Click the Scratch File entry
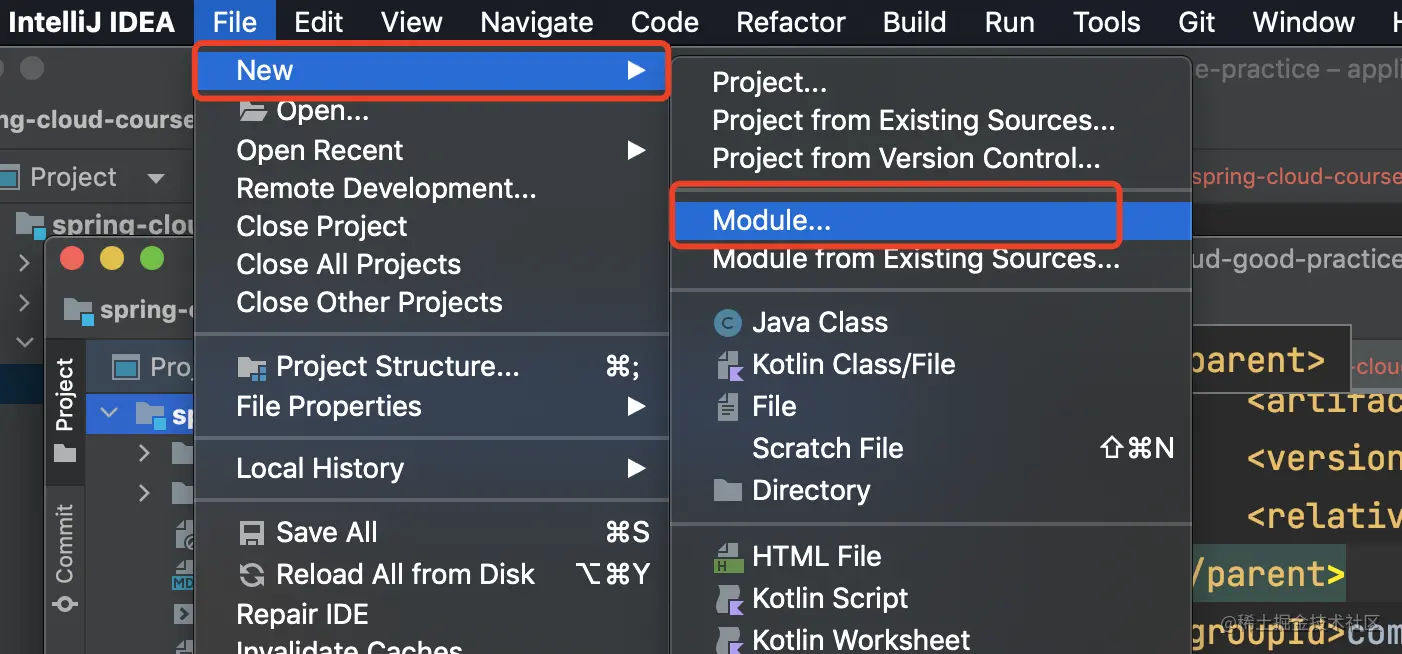Screen dimensions: 1402x654 pyautogui.click(x=827, y=449)
